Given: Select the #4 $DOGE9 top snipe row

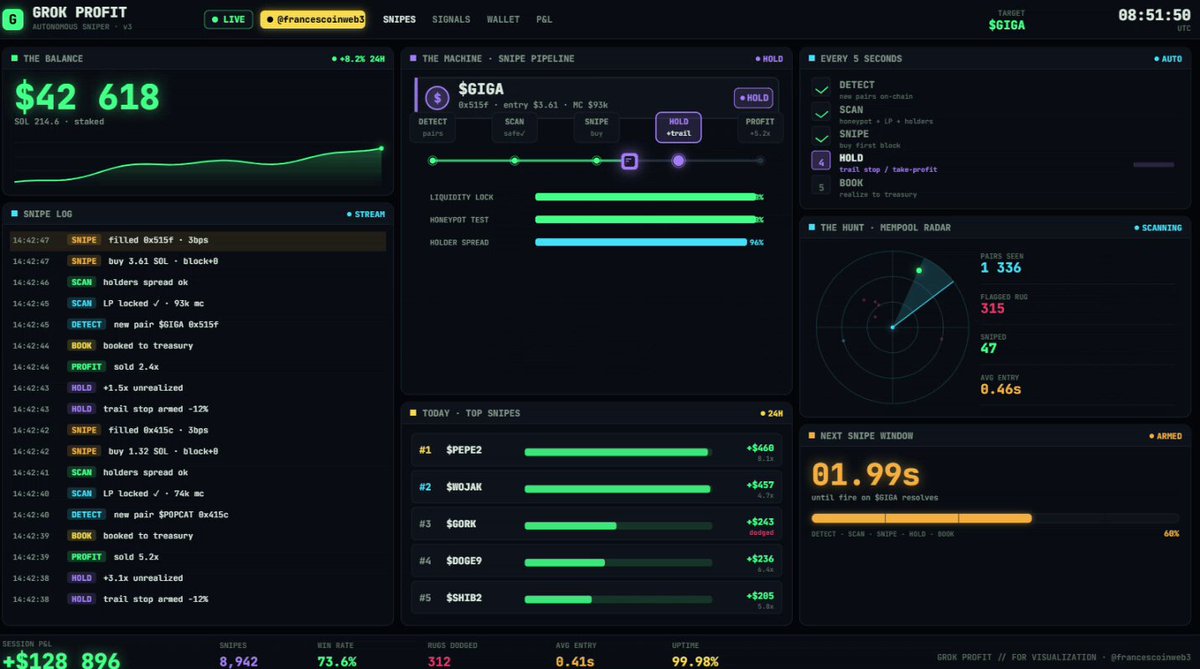Looking at the screenshot, I should pos(596,561).
